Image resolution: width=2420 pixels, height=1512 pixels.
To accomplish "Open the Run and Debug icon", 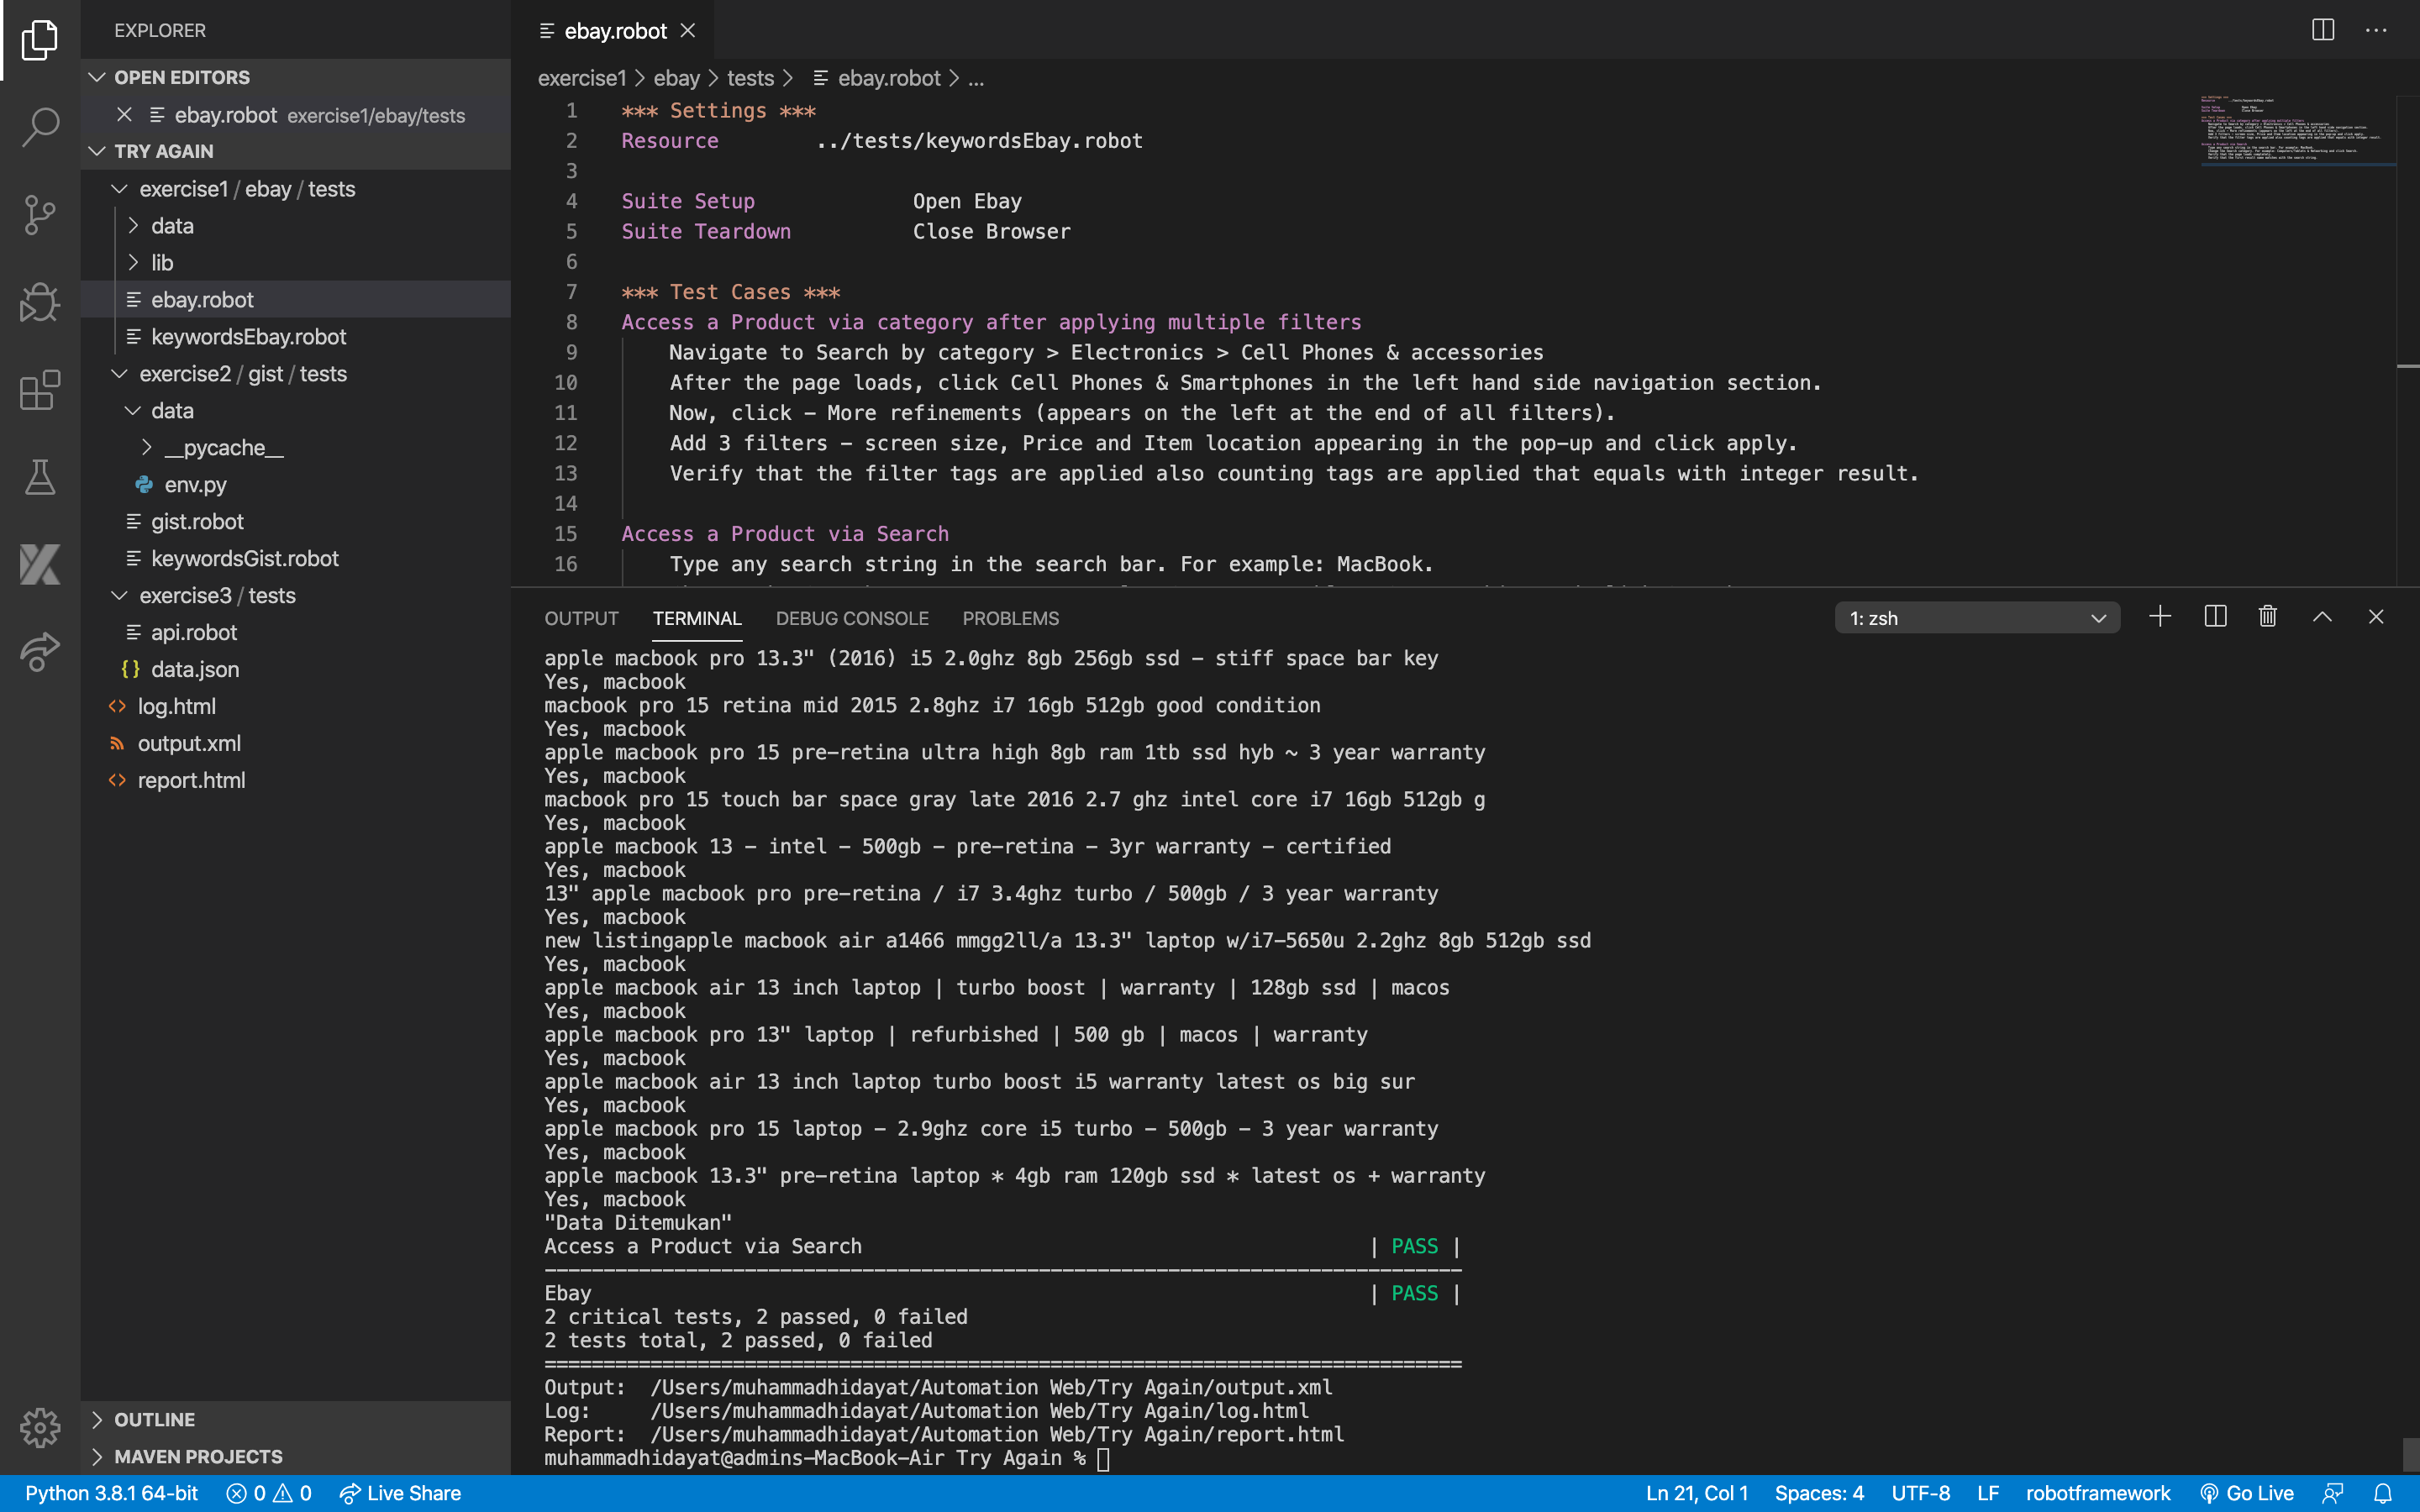I will (40, 302).
